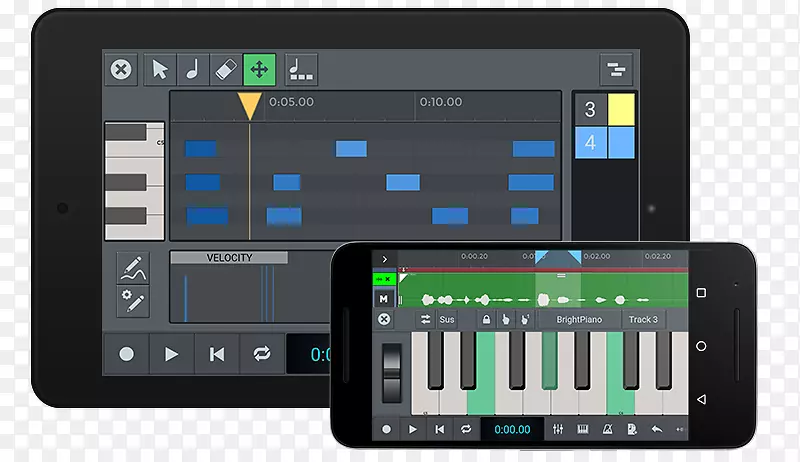
Task: Open the VELOCITY parameter dropdown
Action: click(229, 258)
